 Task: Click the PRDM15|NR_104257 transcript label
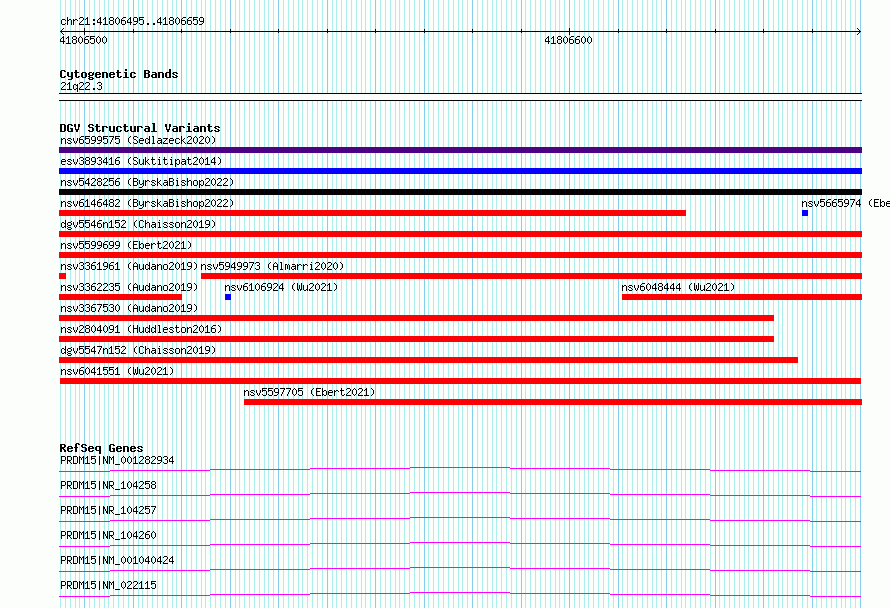(108, 510)
